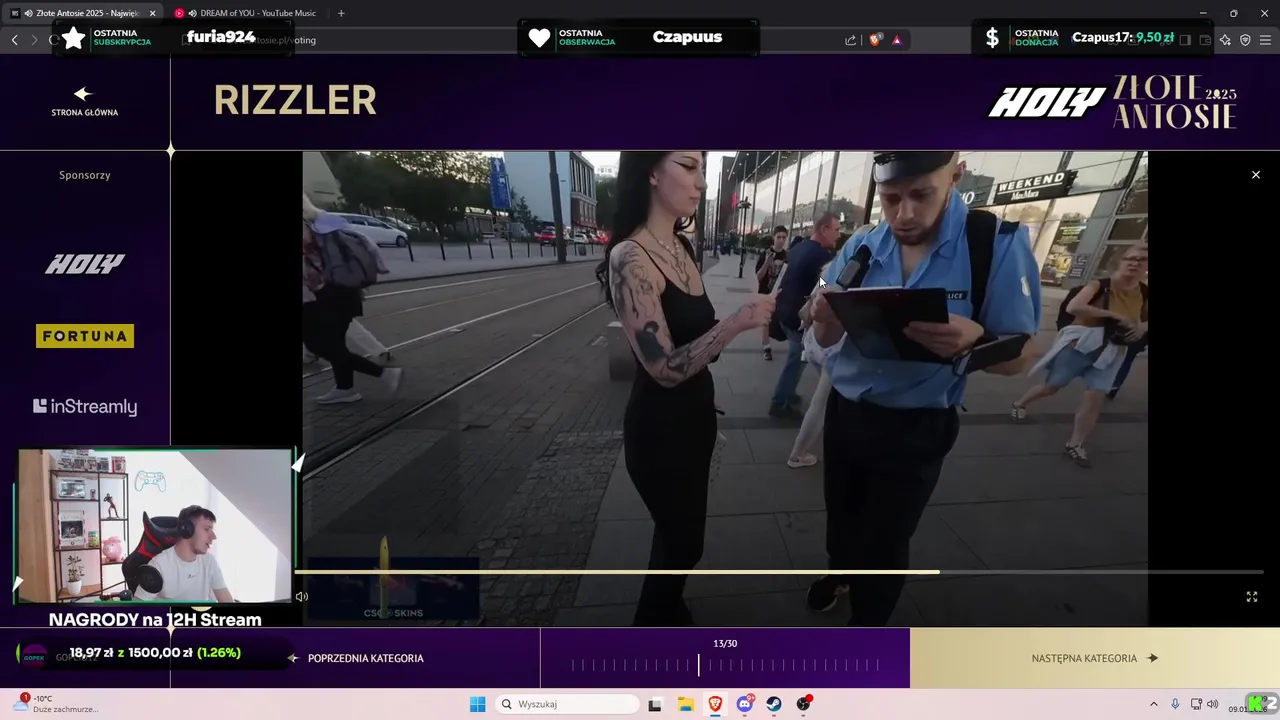The image size is (1280, 720).
Task: Seek along the video progress bar
Action: click(x=779, y=572)
